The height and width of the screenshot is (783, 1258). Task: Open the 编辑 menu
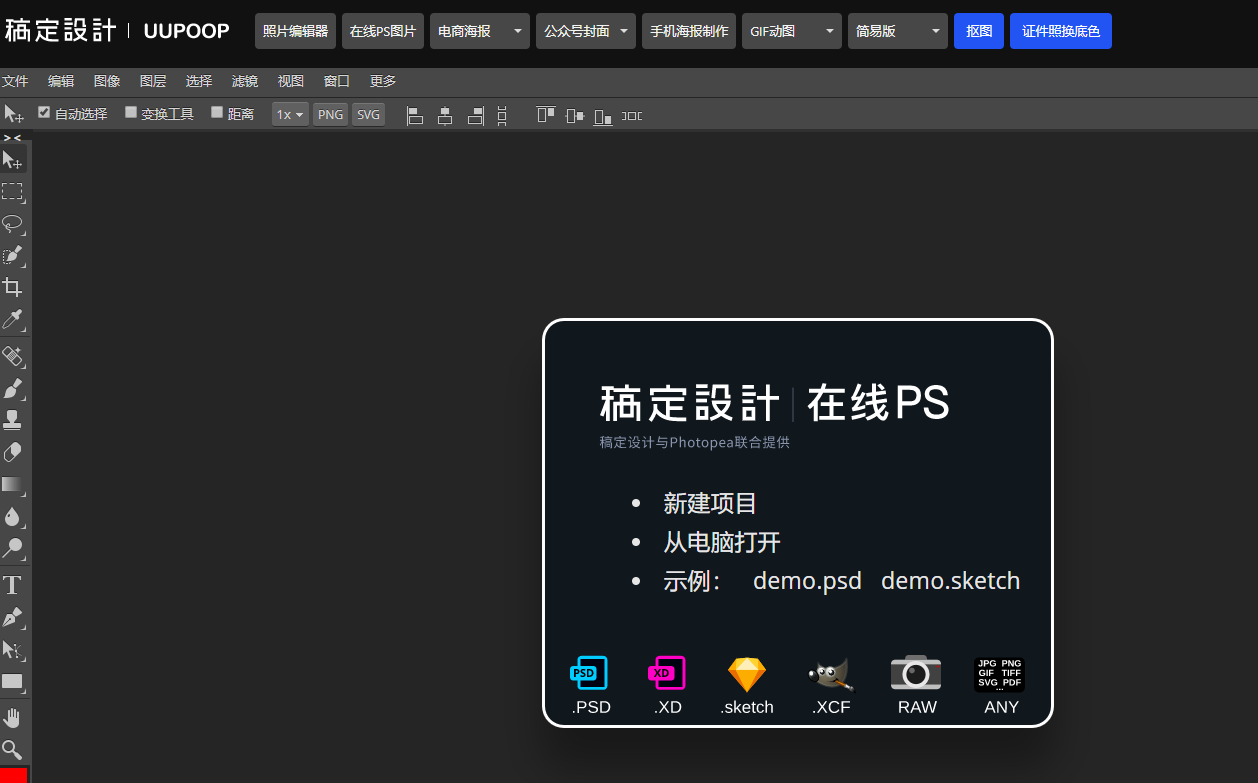click(61, 81)
